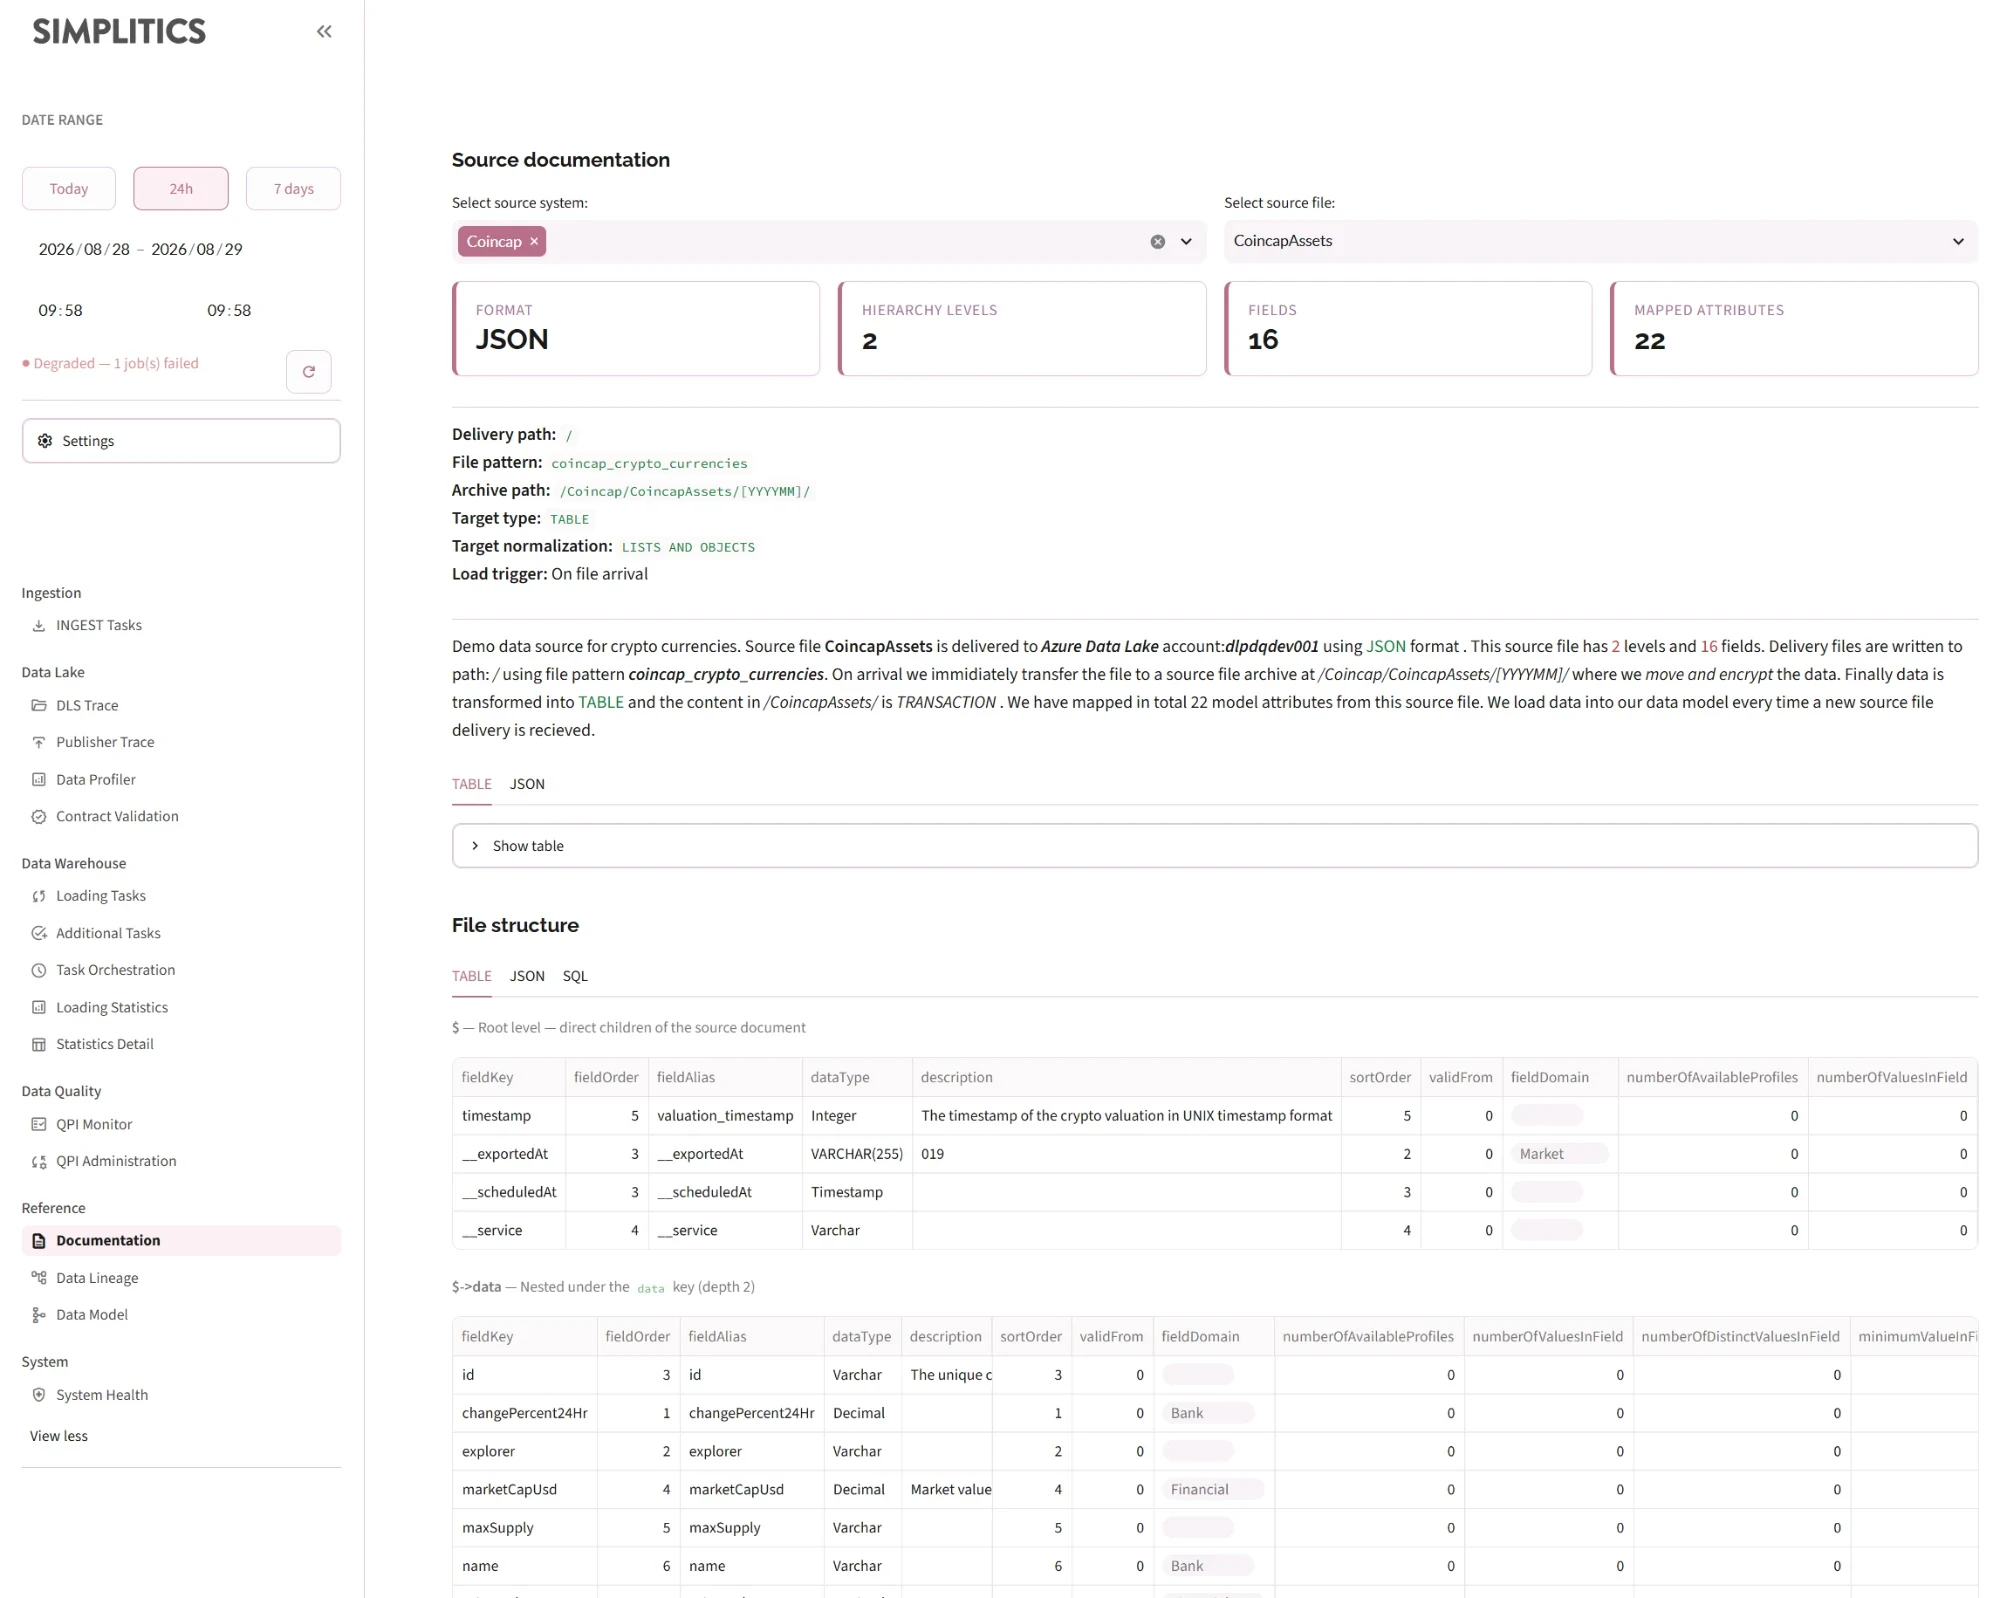2000x1598 pixels.
Task: Click the Loading Statistics icon
Action: 39,1007
